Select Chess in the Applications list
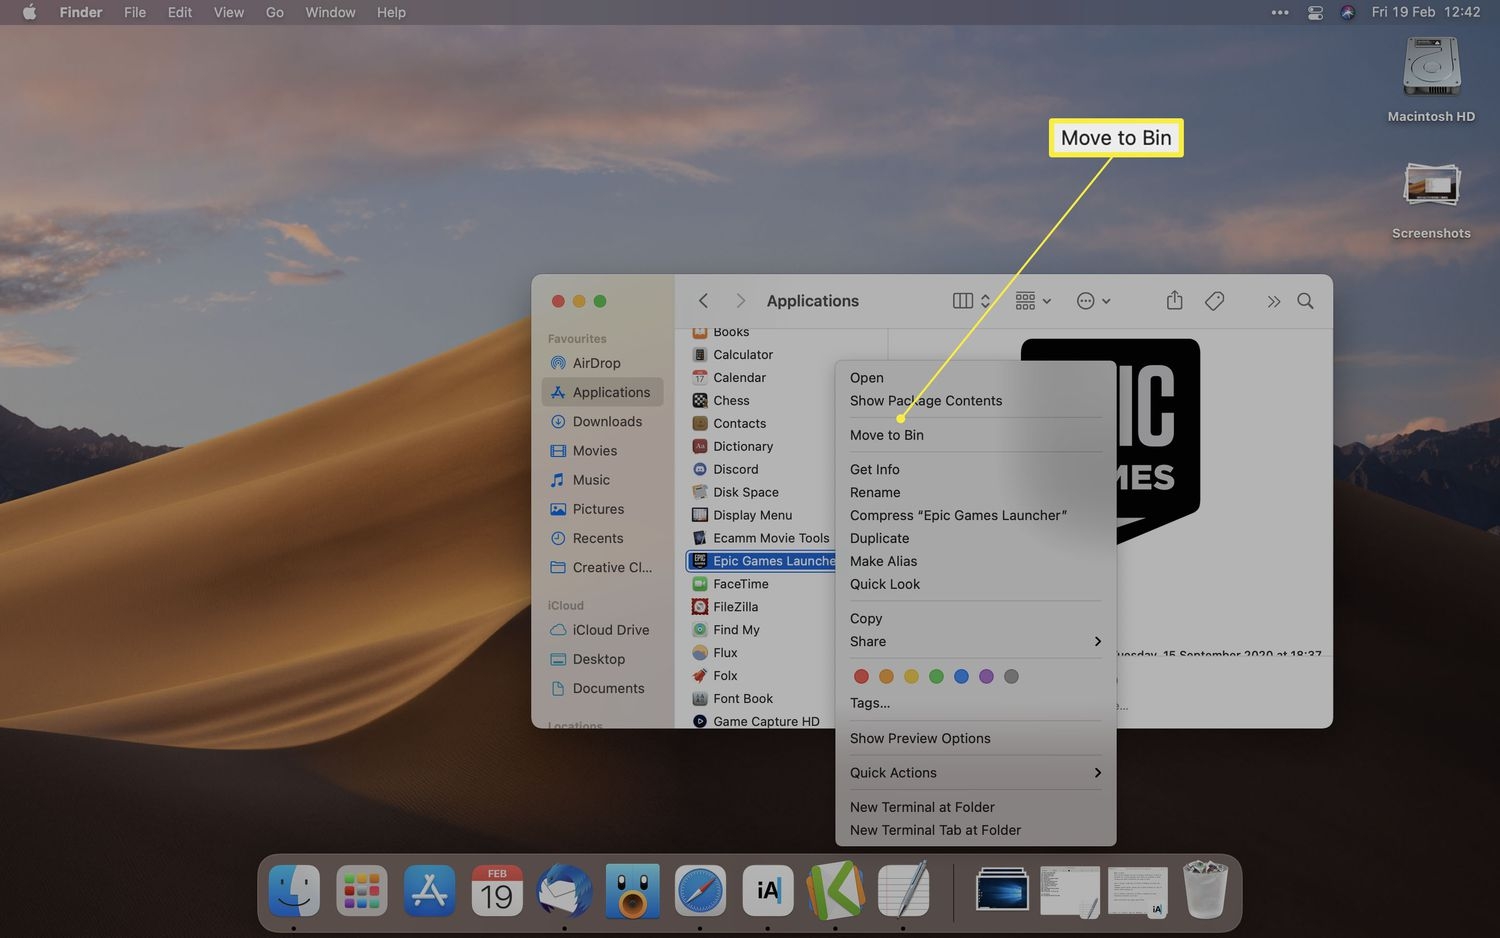The height and width of the screenshot is (938, 1500). tap(730, 400)
